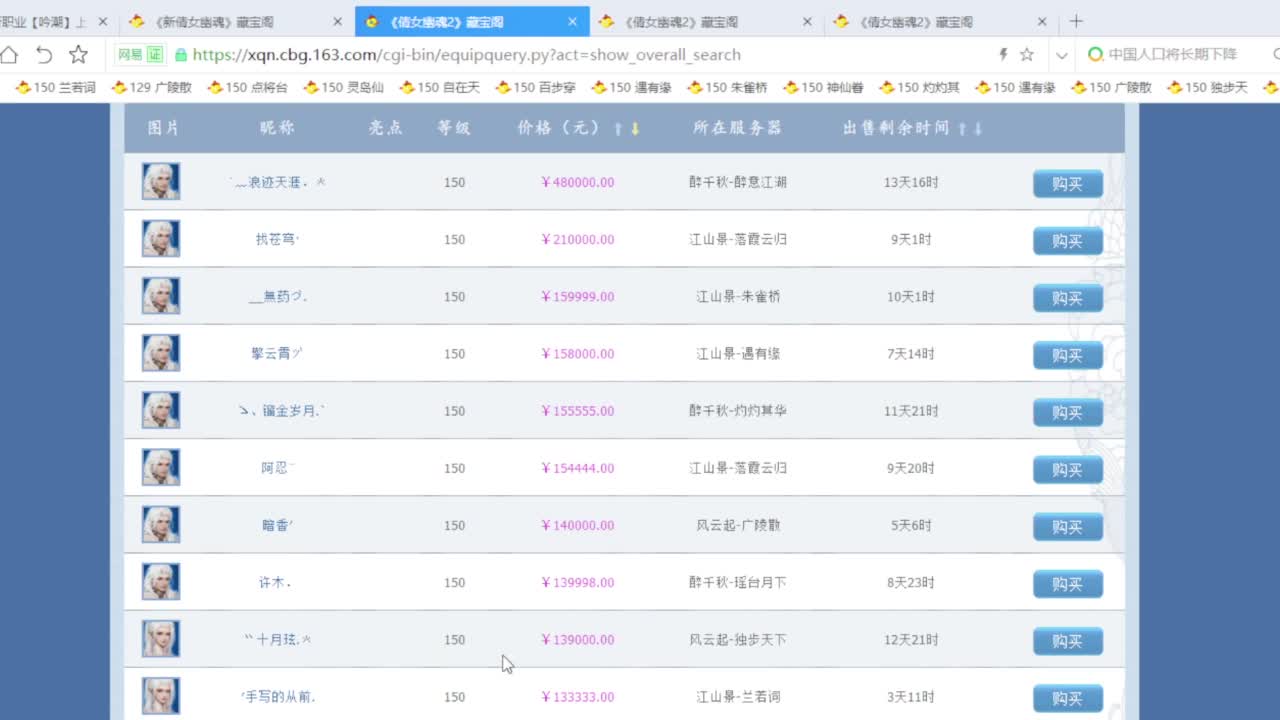Click 购买 for the ¥480000.00 listing
The image size is (1280, 720).
tap(1067, 184)
